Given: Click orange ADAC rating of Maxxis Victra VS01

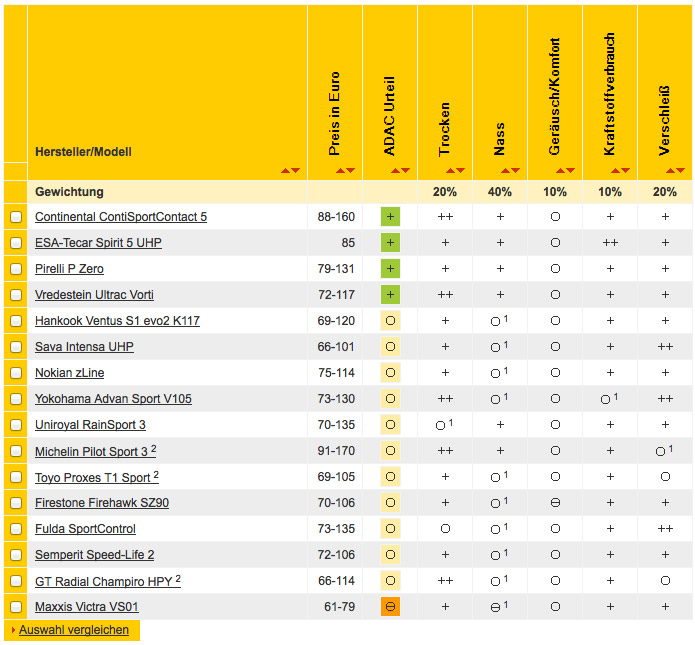Looking at the screenshot, I should click(390, 607).
